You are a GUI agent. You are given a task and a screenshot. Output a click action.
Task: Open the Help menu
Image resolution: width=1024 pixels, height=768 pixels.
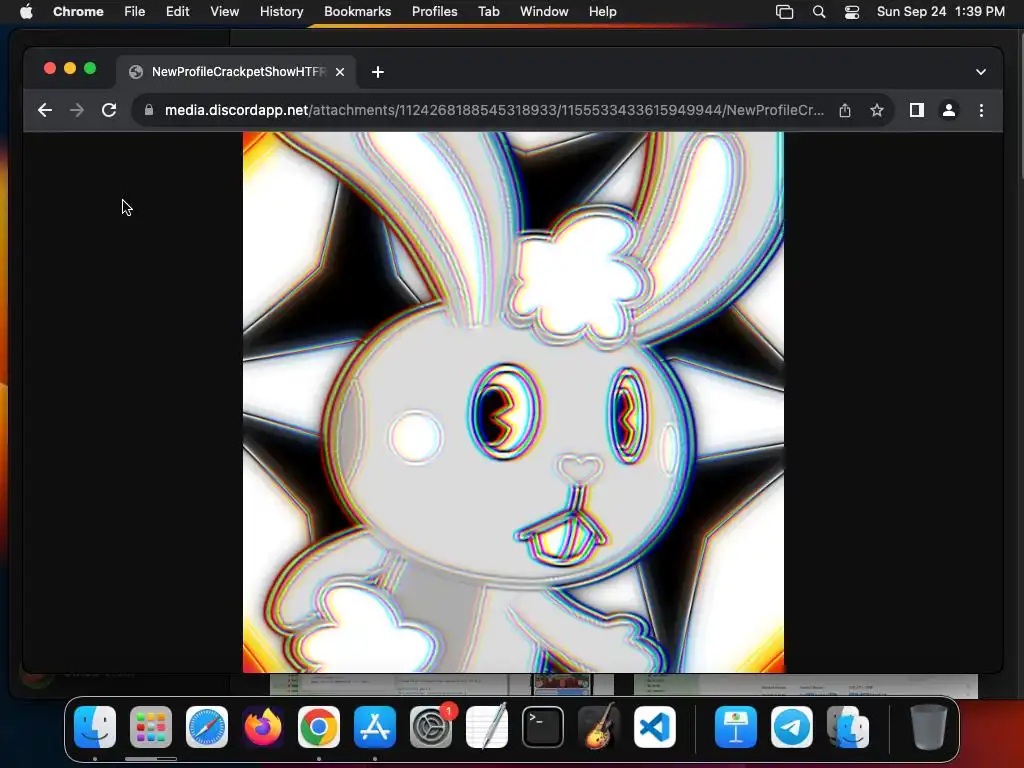(602, 12)
